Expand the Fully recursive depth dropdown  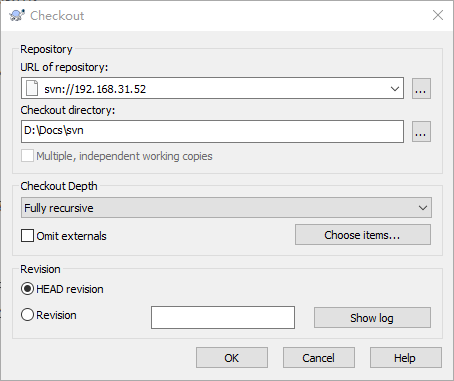[226, 208]
